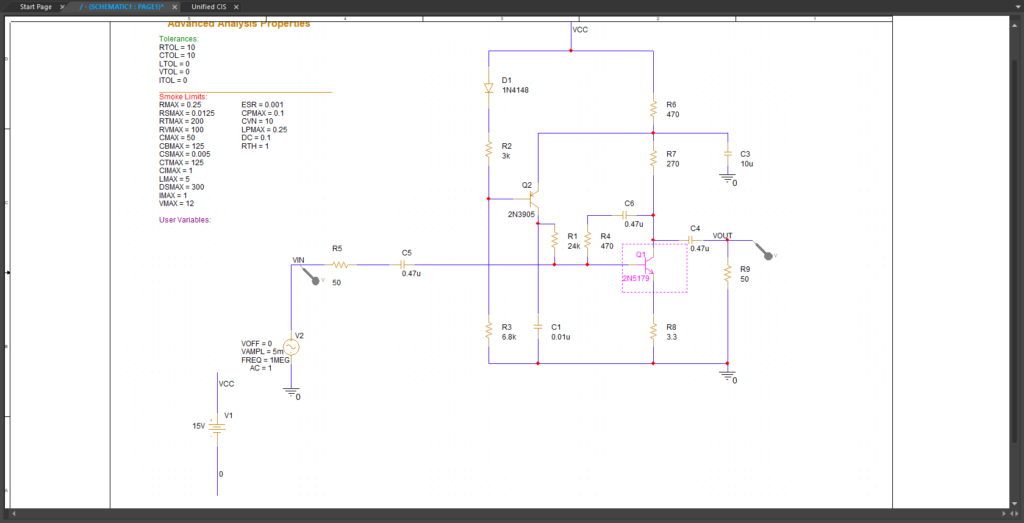Screen dimensions: 1024x523
Task: Select the ground symbol under C3
Action: pos(727,177)
